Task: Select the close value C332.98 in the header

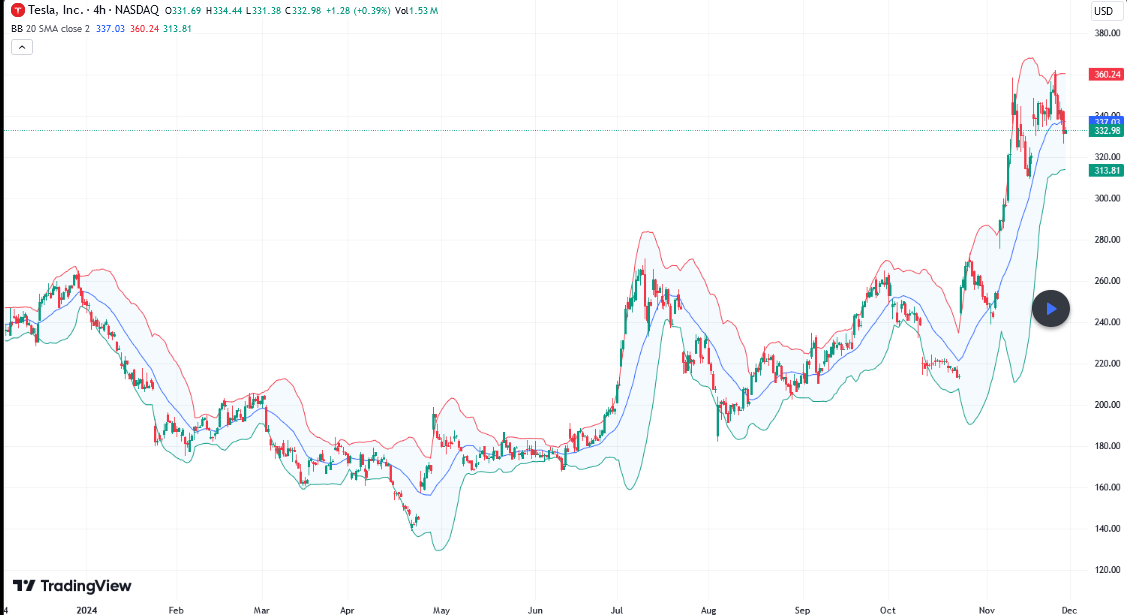Action: point(303,11)
